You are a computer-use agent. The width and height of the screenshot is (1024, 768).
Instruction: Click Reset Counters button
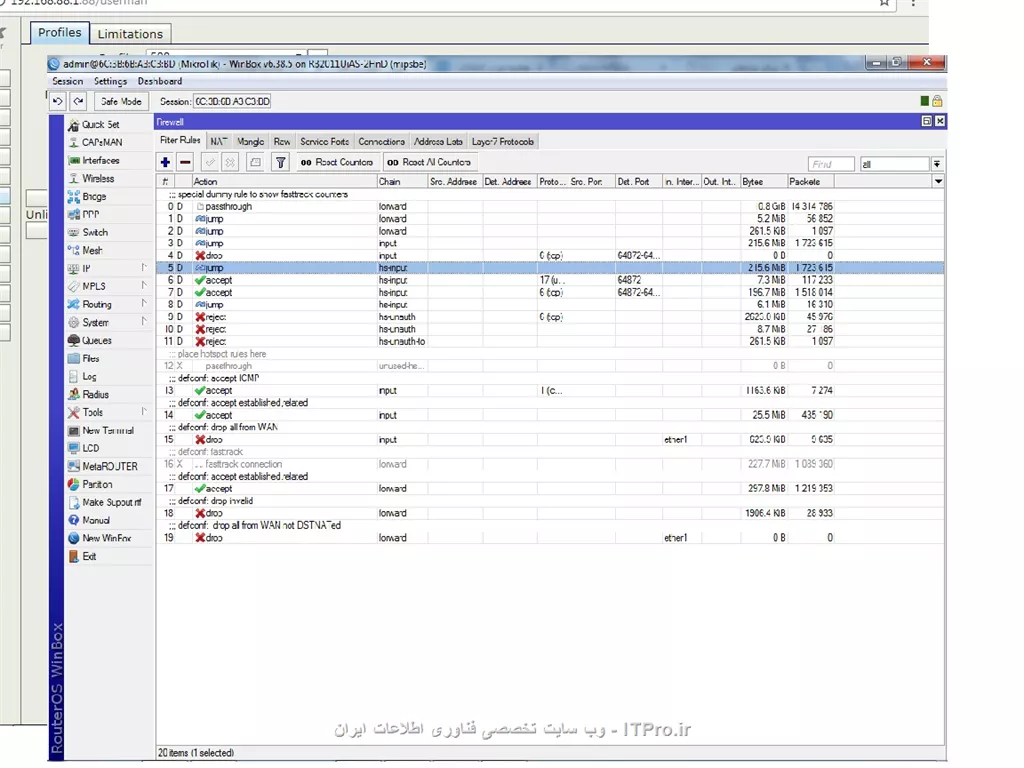pos(337,163)
